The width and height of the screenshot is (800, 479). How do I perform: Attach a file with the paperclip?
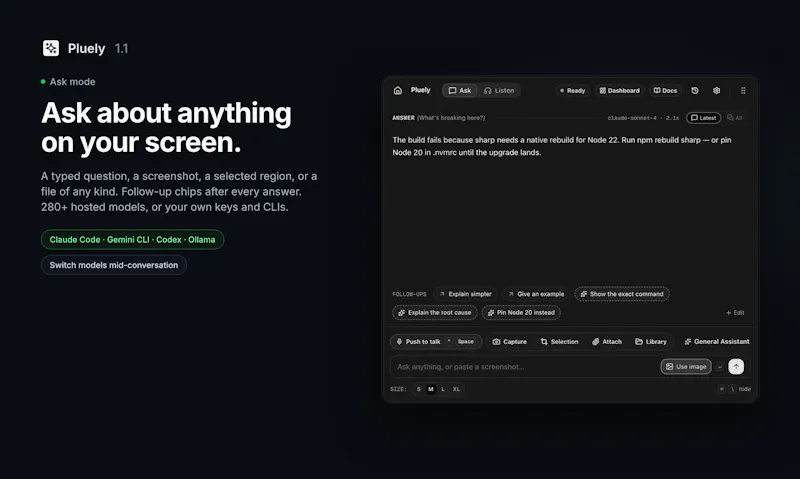pyautogui.click(x=607, y=342)
